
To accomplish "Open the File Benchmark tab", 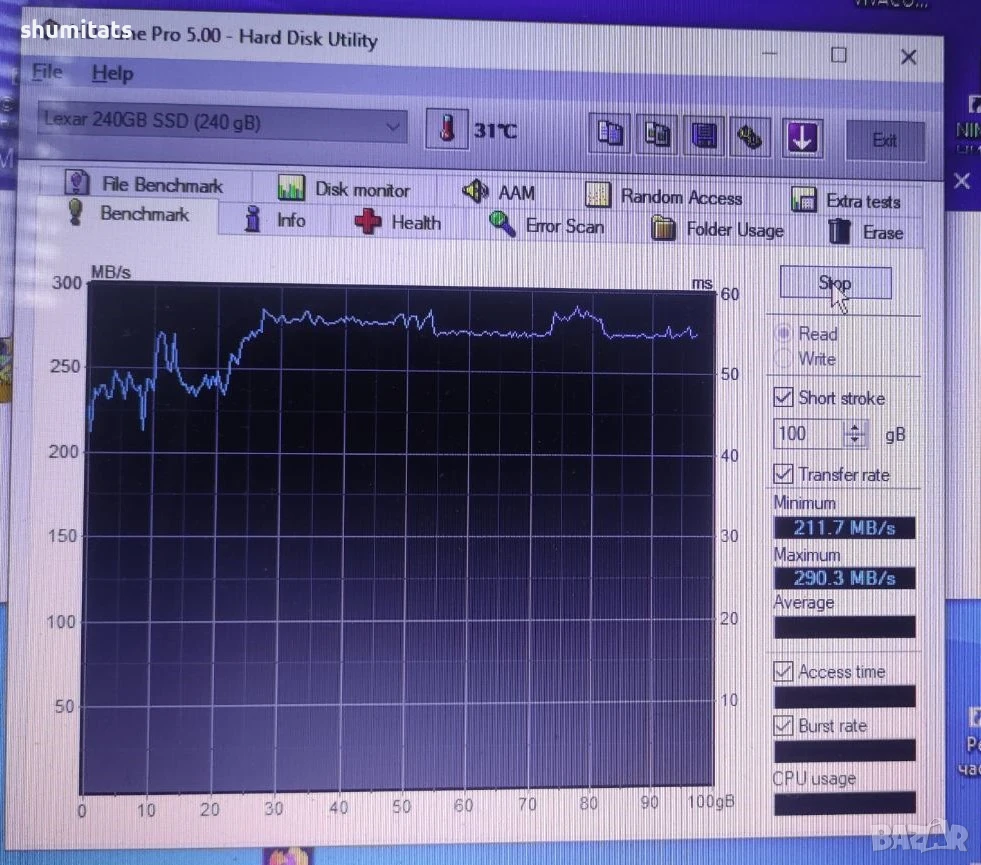I will coord(143,184).
